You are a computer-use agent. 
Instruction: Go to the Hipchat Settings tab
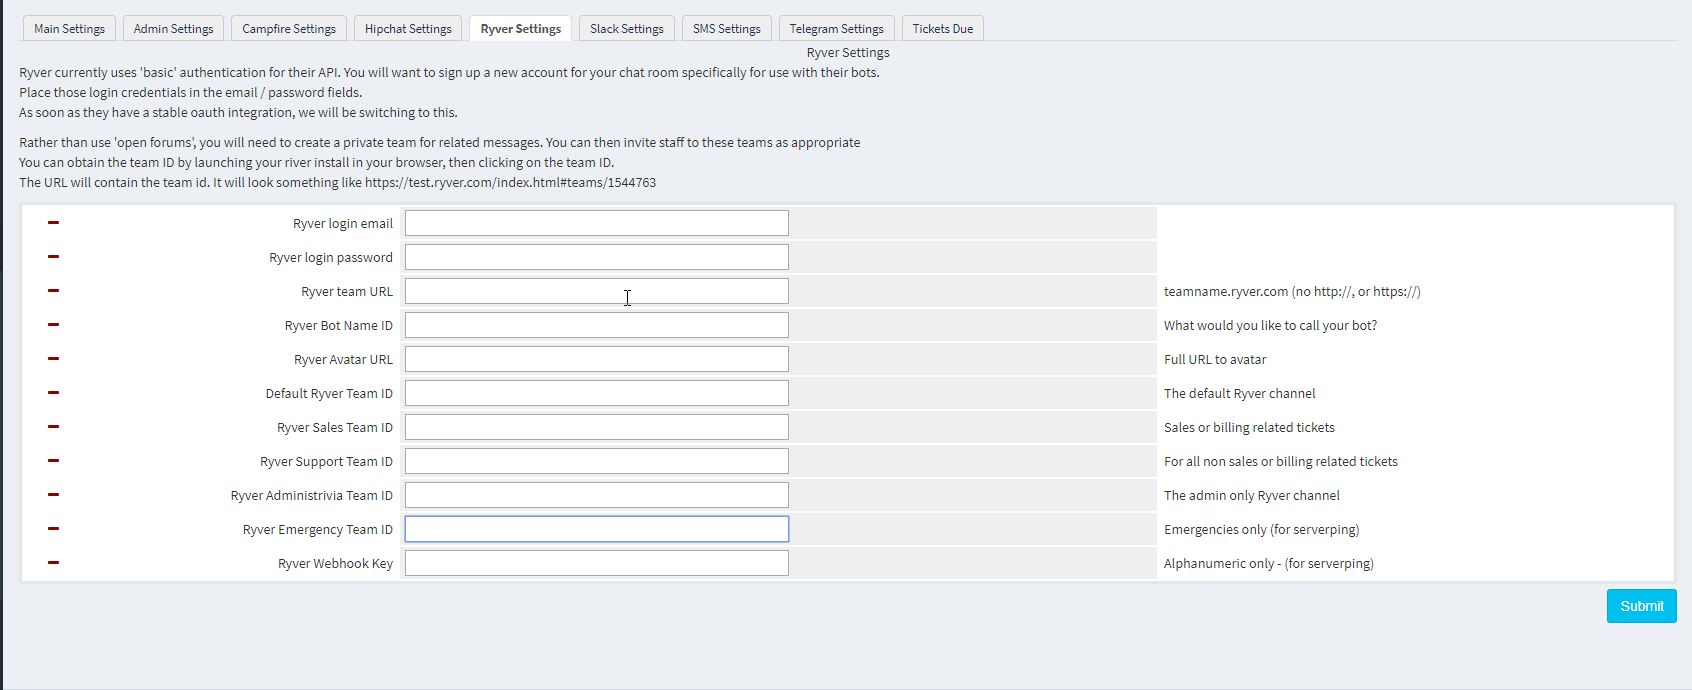click(408, 28)
